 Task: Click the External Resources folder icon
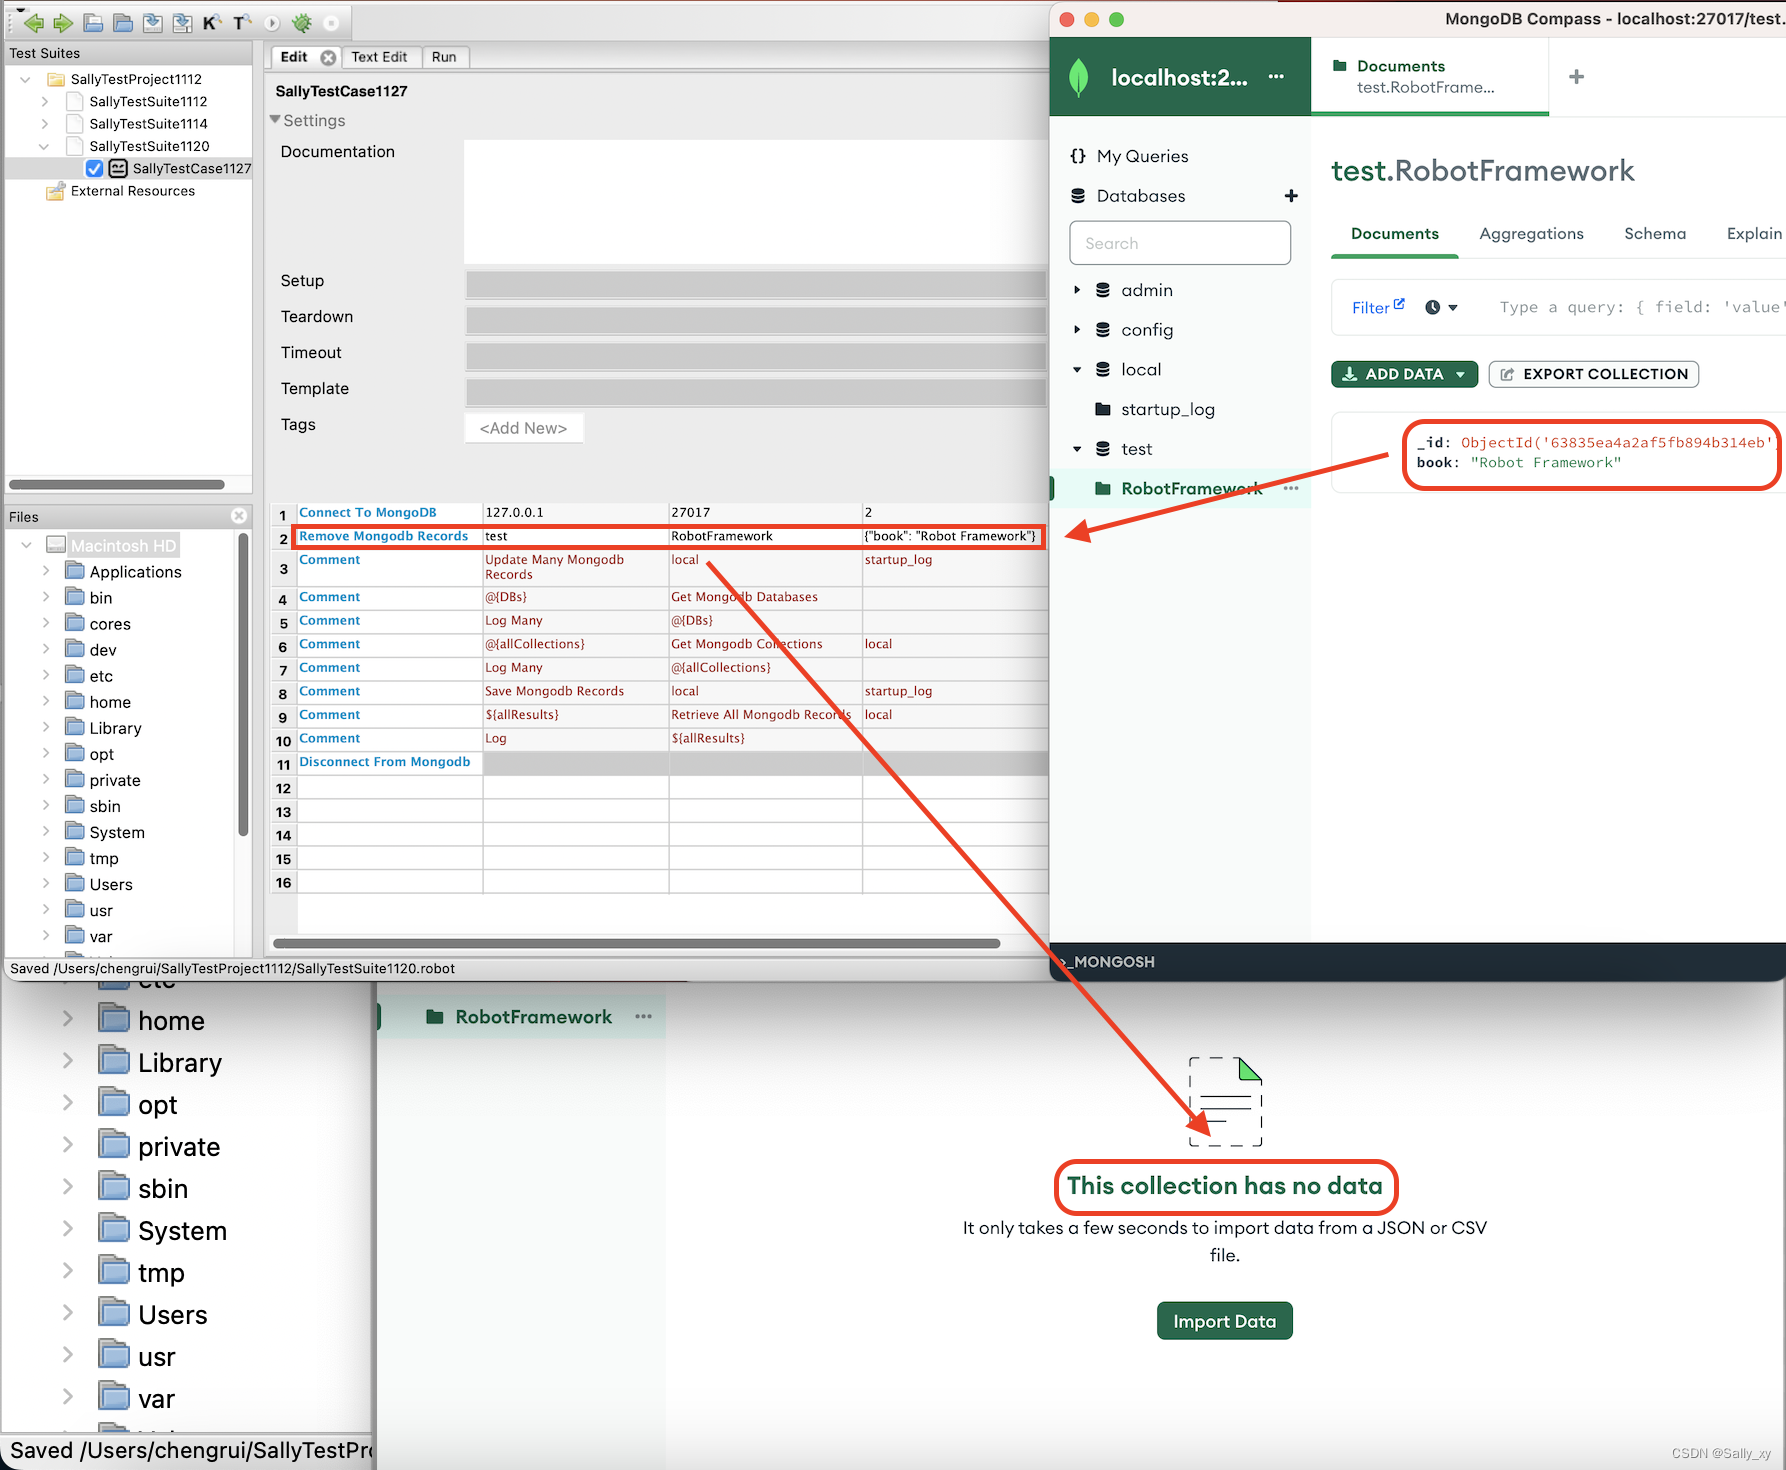56,191
